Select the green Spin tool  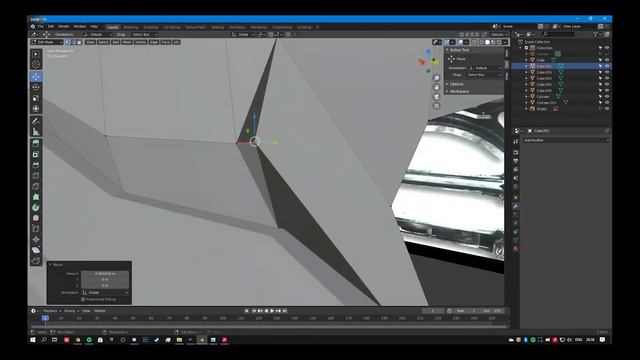[x=36, y=207]
